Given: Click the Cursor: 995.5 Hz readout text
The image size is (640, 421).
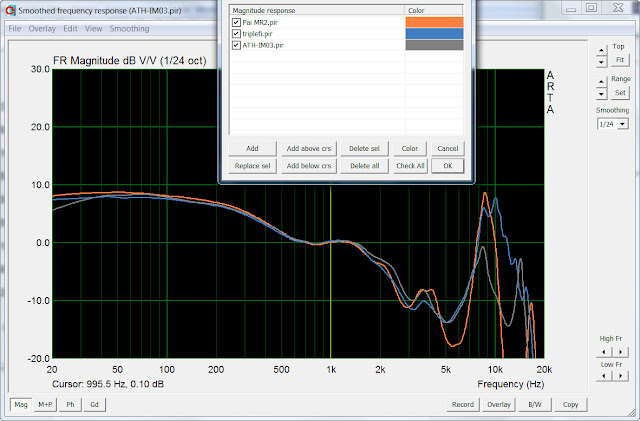Looking at the screenshot, I should click(108, 384).
